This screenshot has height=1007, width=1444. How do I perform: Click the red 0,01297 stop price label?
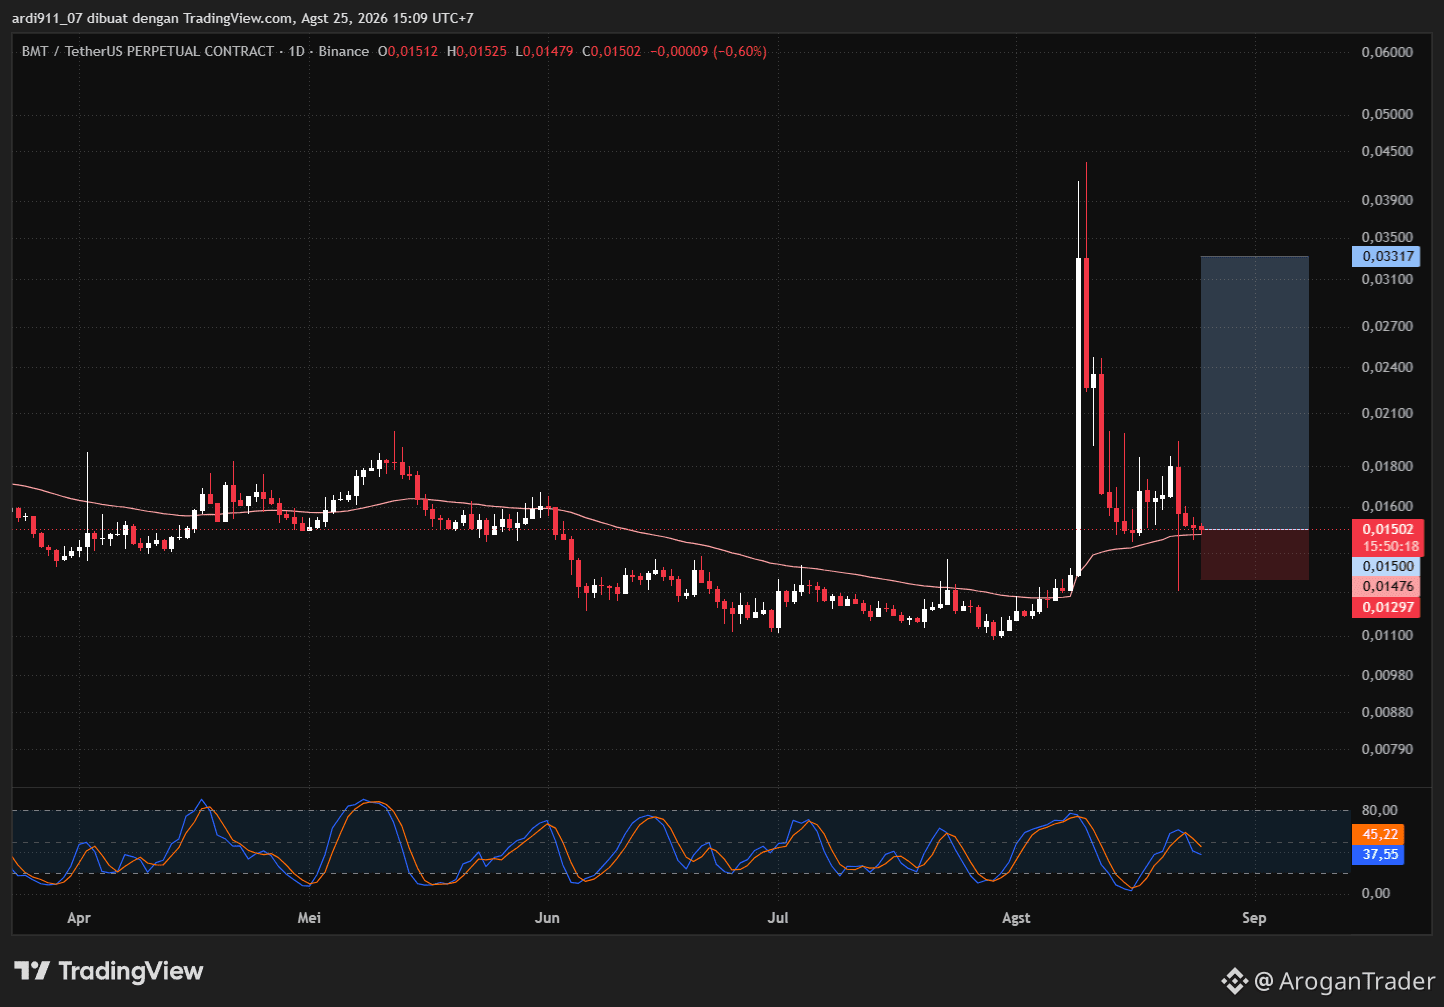pyautogui.click(x=1385, y=607)
